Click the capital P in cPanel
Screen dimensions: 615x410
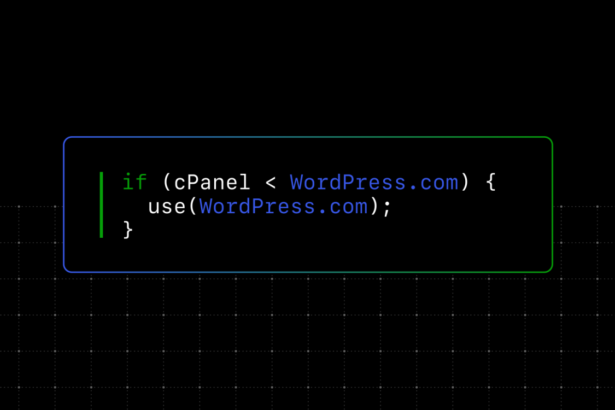tap(192, 182)
